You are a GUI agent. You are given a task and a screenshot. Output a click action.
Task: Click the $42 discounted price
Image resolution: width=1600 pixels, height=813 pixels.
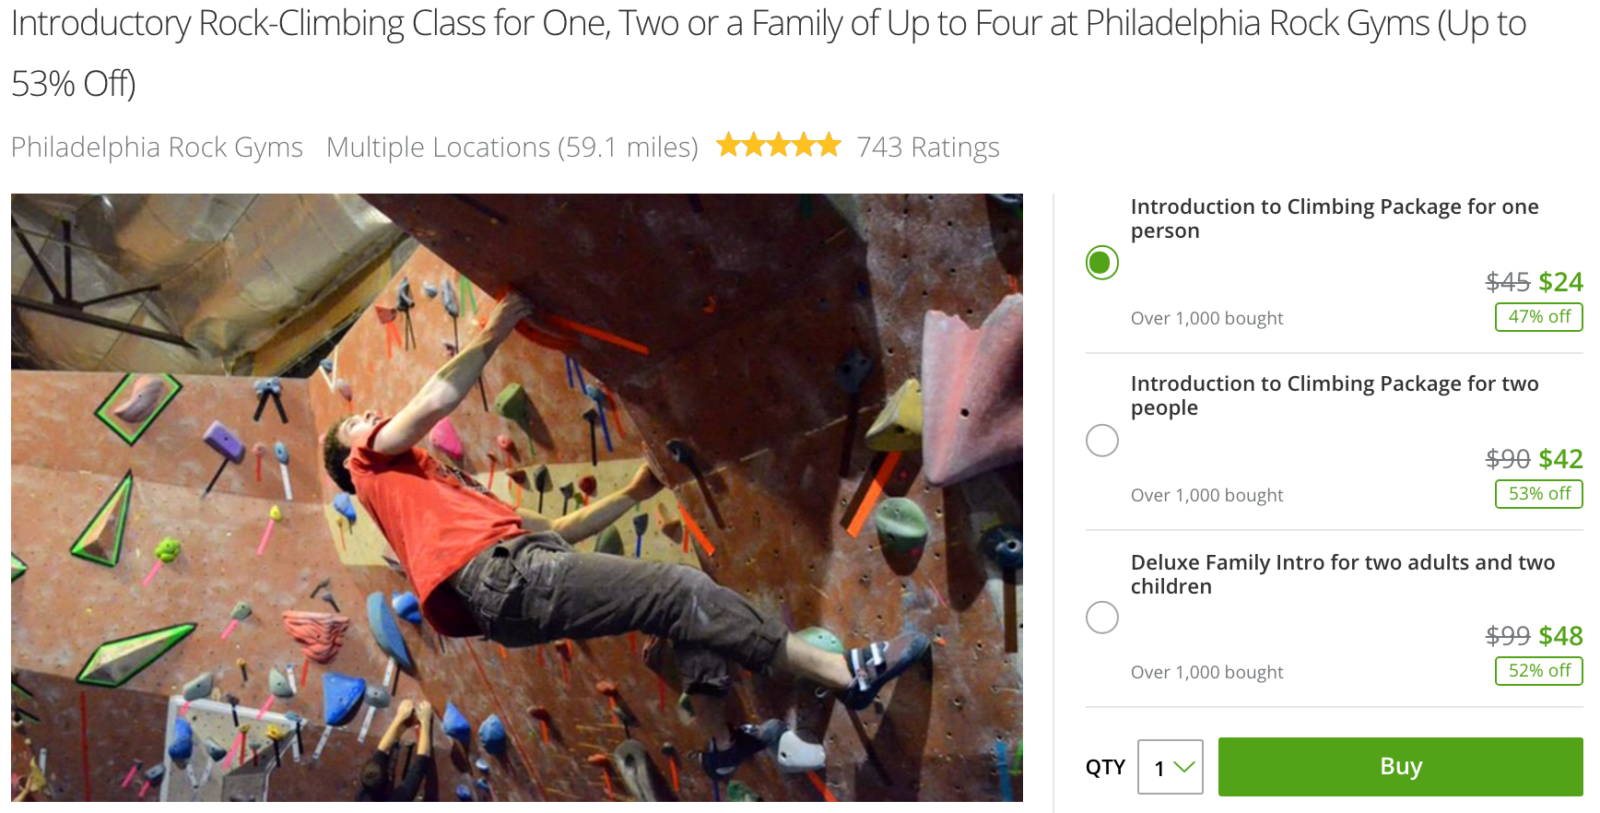coord(1560,459)
